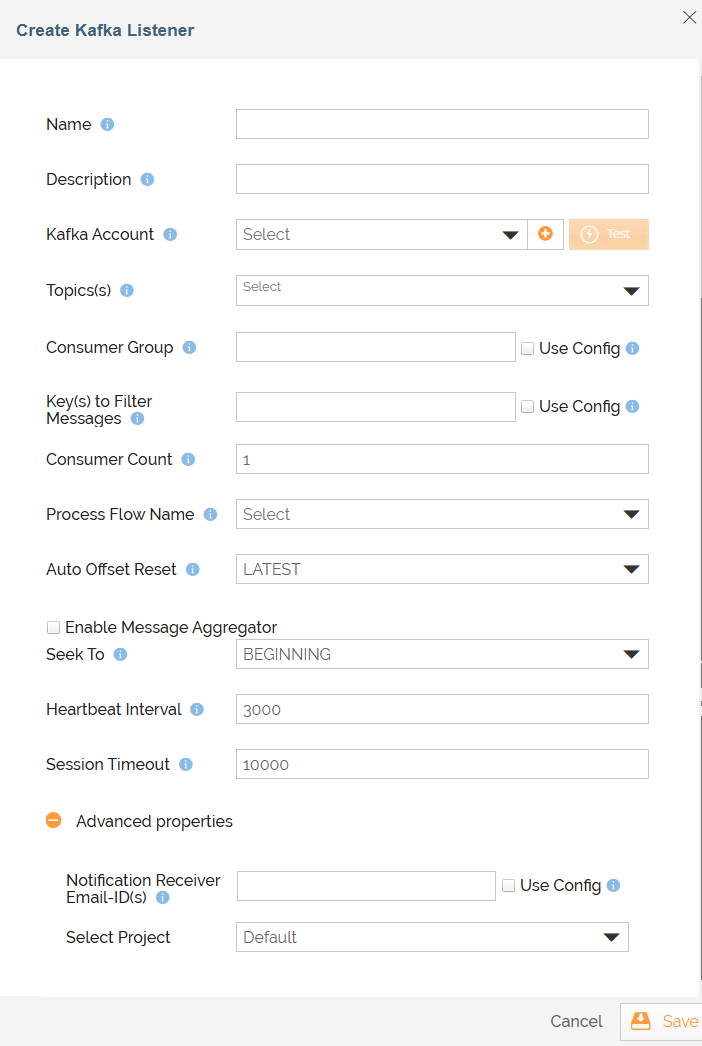Click into the Description input field

(442, 179)
